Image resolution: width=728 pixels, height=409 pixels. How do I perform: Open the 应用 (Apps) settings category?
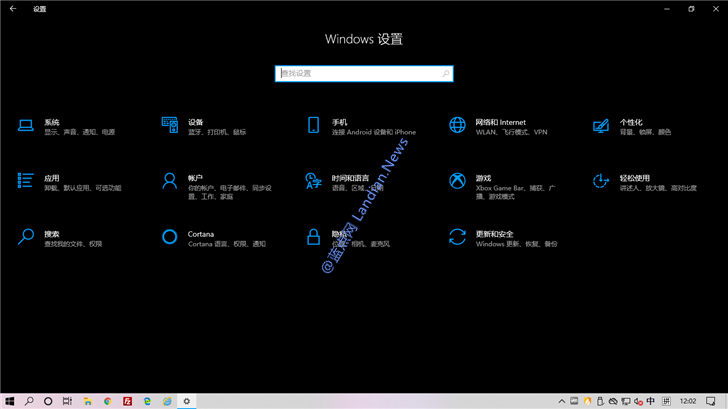pyautogui.click(x=70, y=182)
